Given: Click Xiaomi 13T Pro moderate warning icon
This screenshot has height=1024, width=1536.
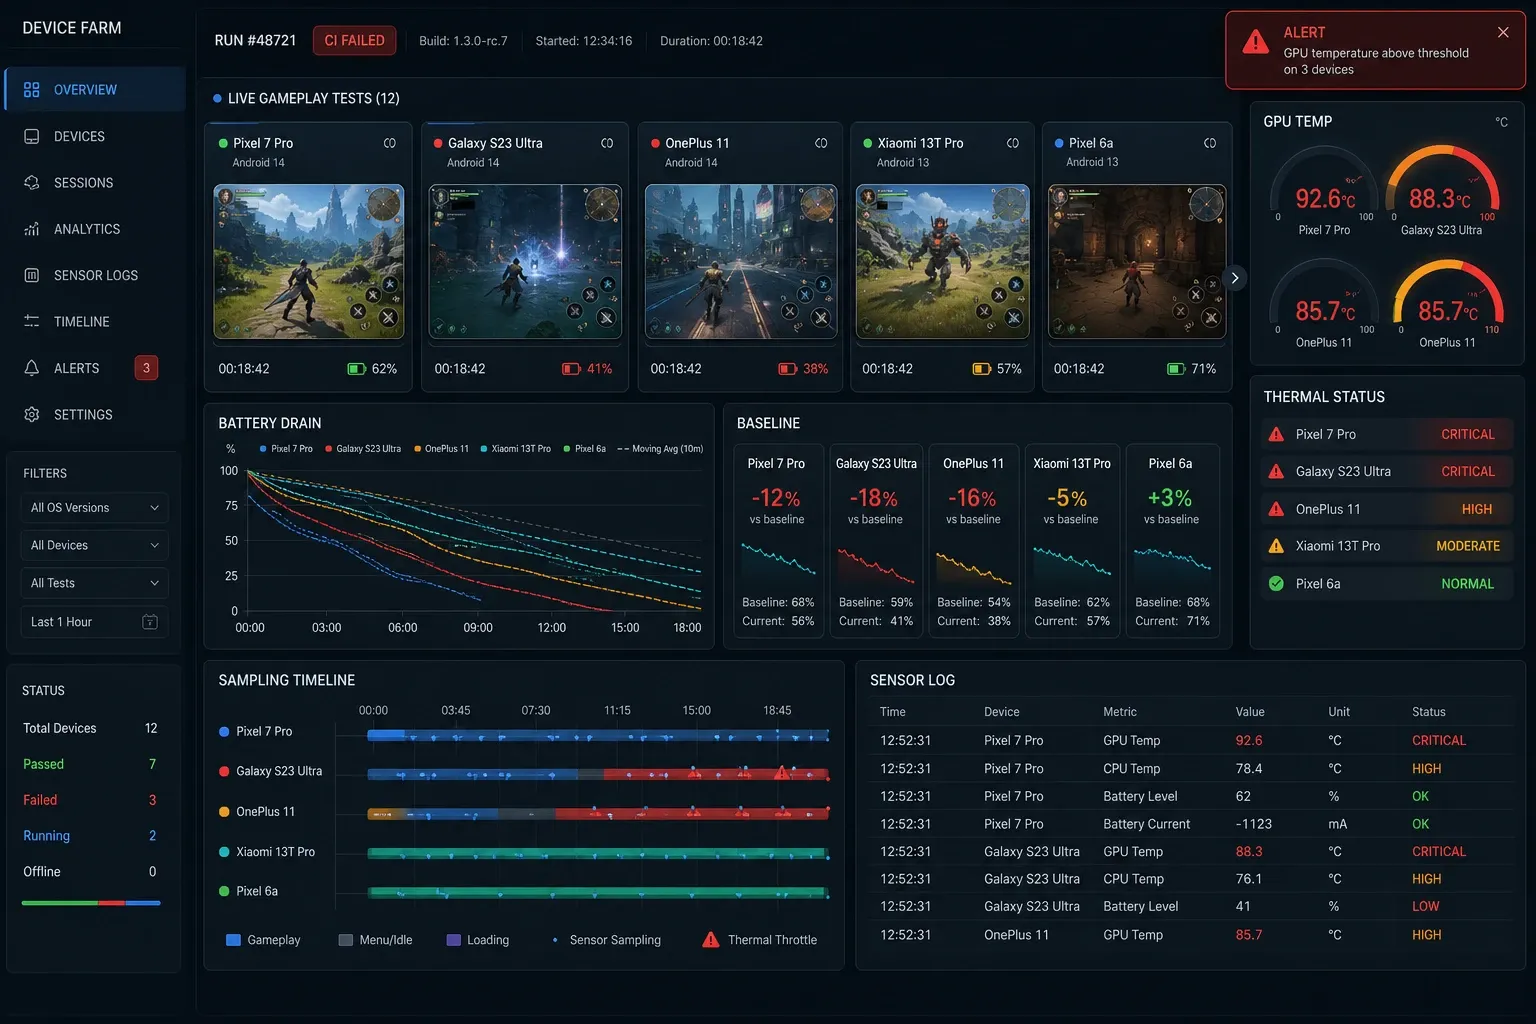Looking at the screenshot, I should coord(1276,546).
